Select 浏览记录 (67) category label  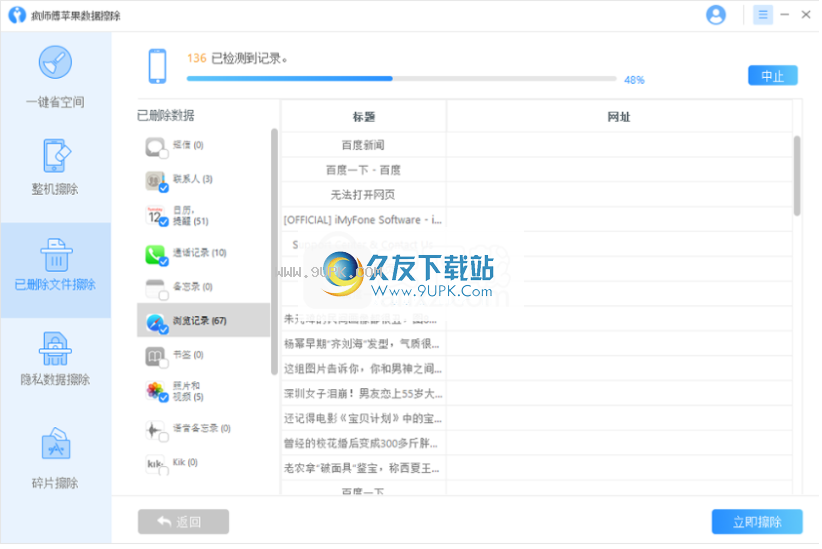200,322
